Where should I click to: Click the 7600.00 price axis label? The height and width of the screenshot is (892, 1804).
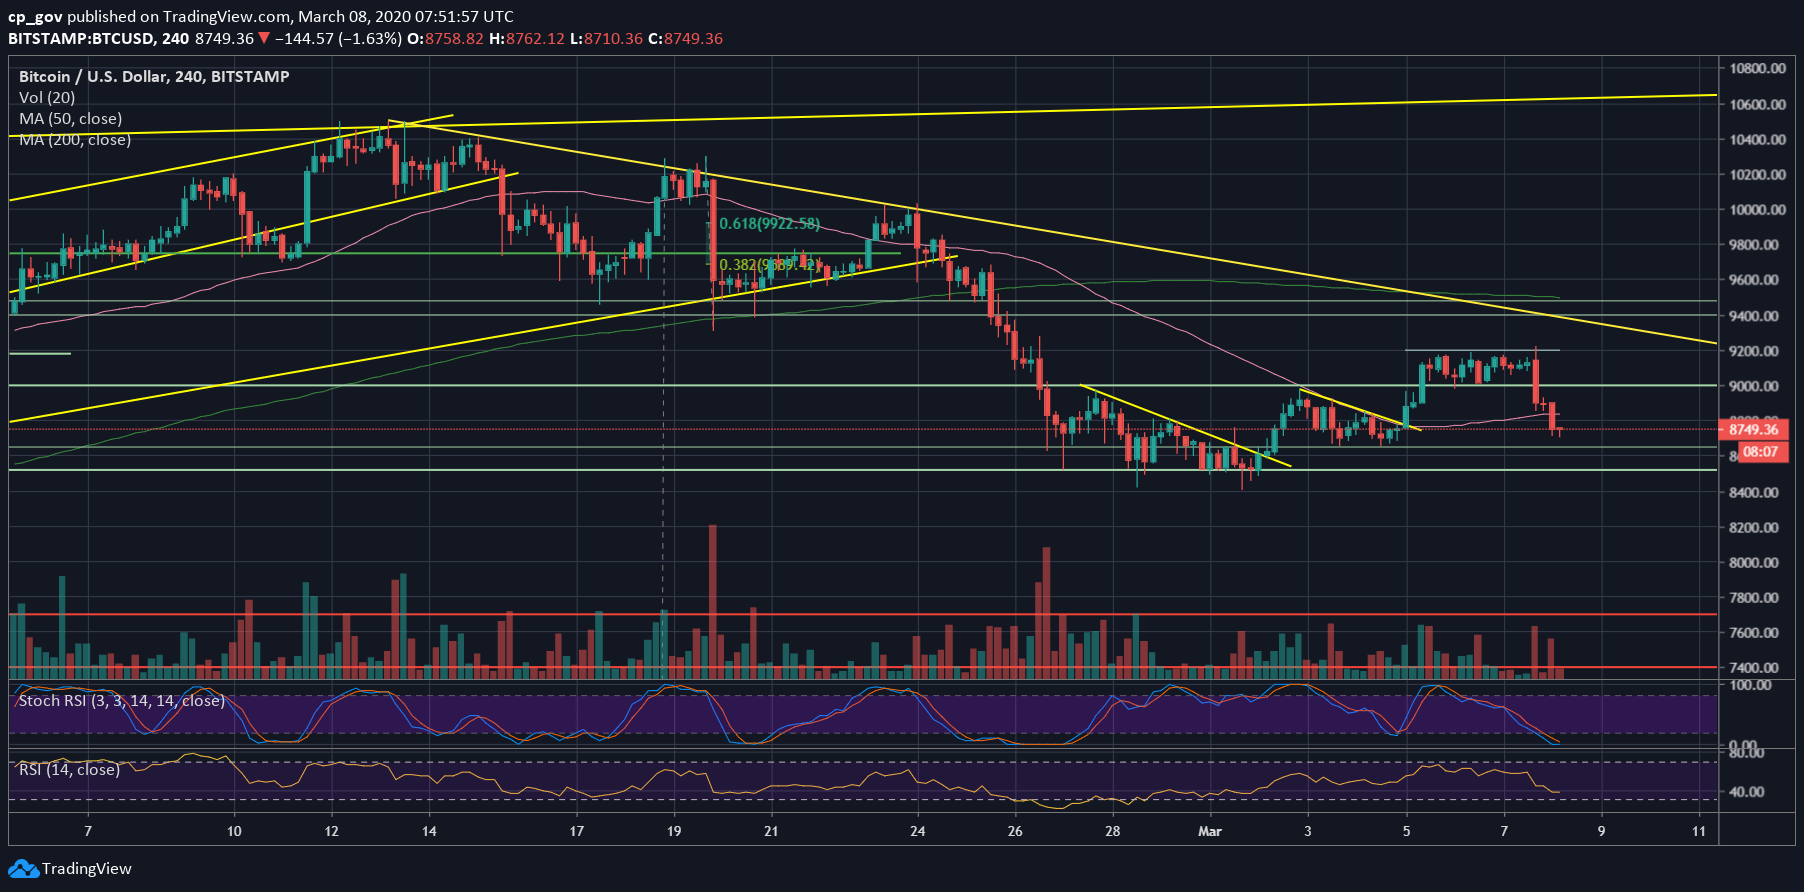(x=1754, y=633)
